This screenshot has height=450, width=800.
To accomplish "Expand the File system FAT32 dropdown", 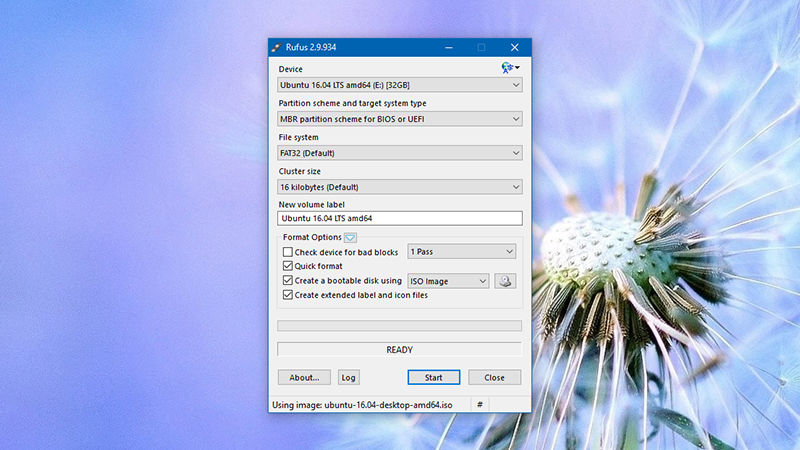I will tap(399, 153).
